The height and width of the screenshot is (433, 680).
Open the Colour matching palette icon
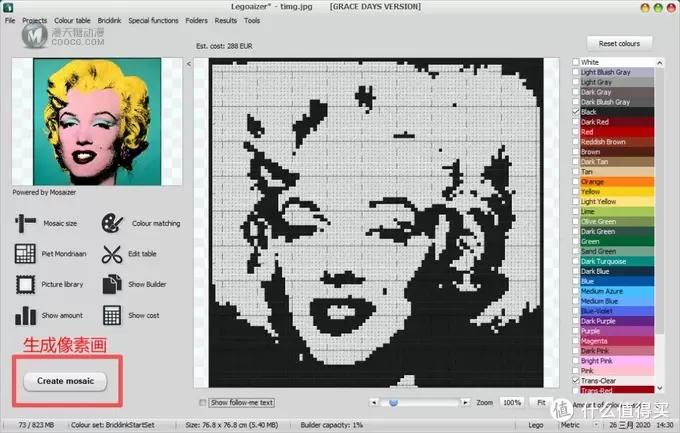click(112, 223)
